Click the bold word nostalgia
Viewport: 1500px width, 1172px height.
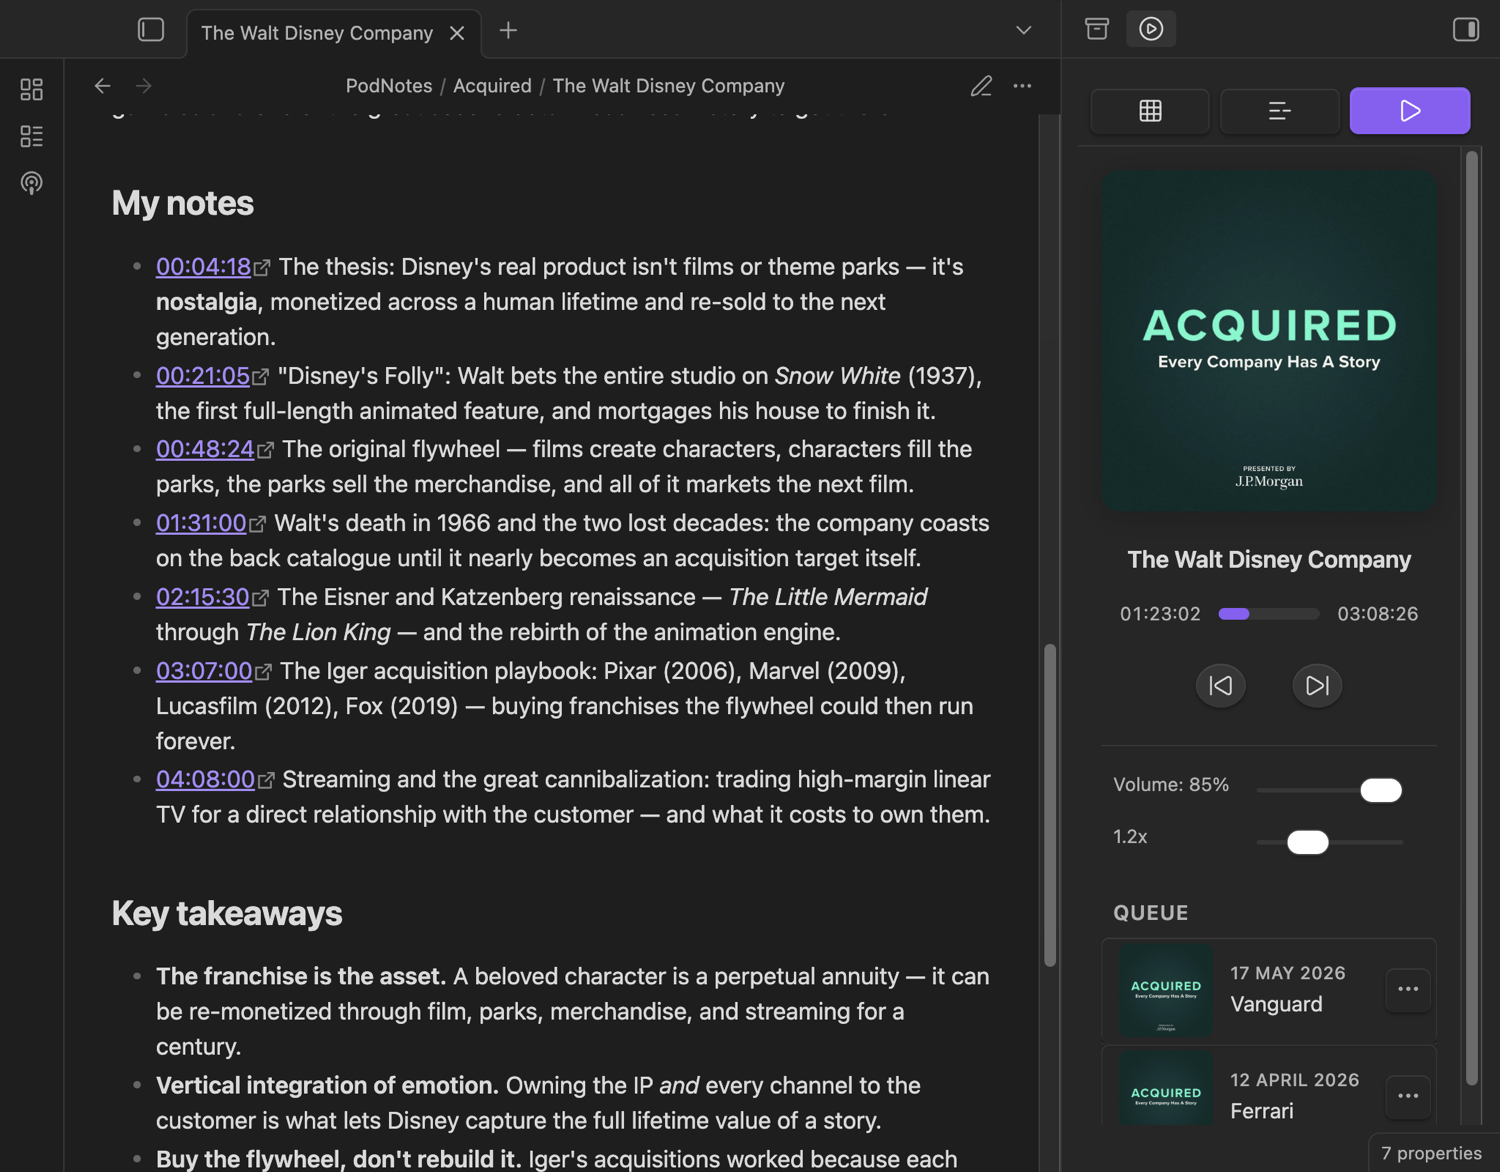[x=207, y=302]
